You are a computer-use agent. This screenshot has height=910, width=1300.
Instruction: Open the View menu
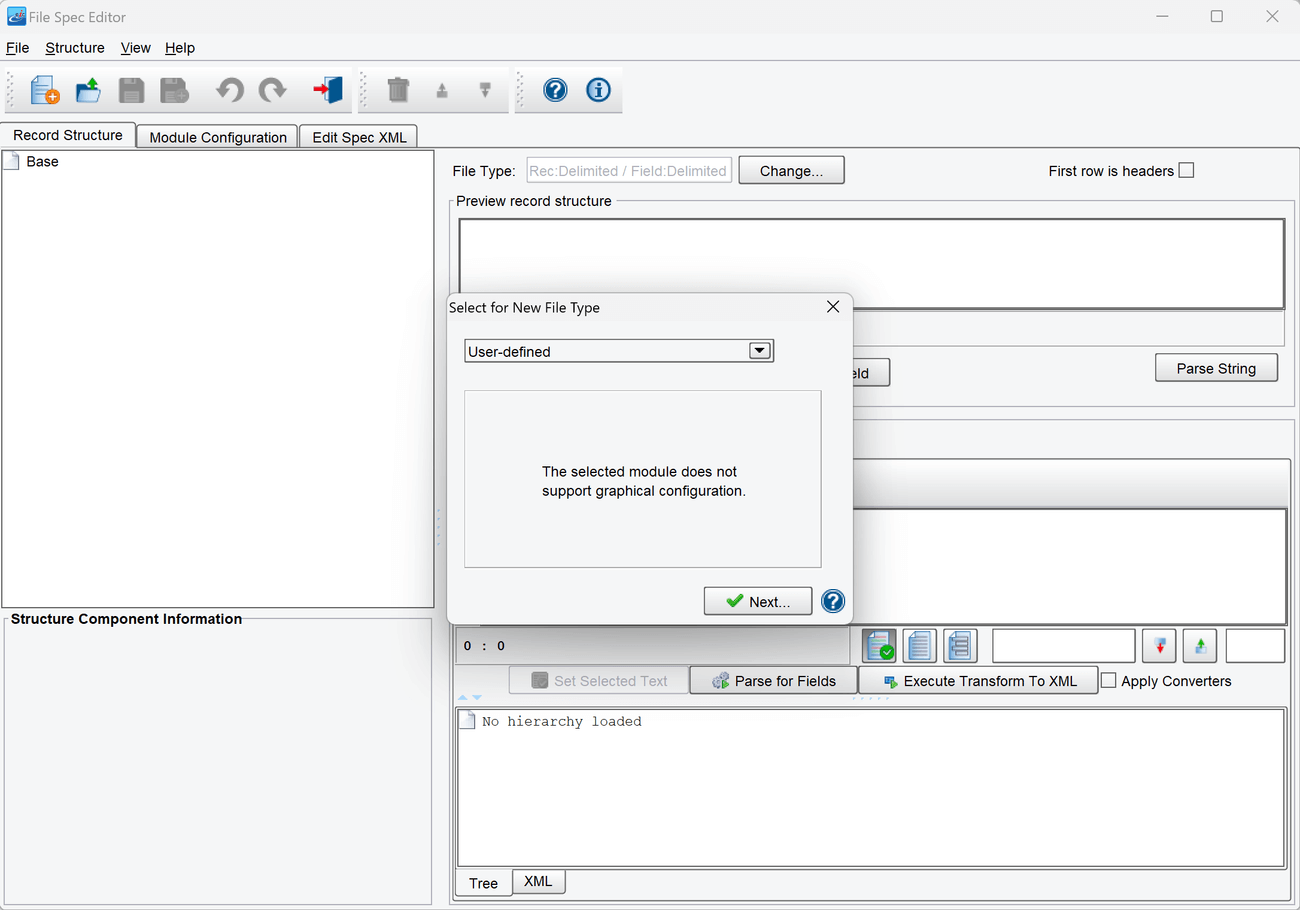(135, 48)
